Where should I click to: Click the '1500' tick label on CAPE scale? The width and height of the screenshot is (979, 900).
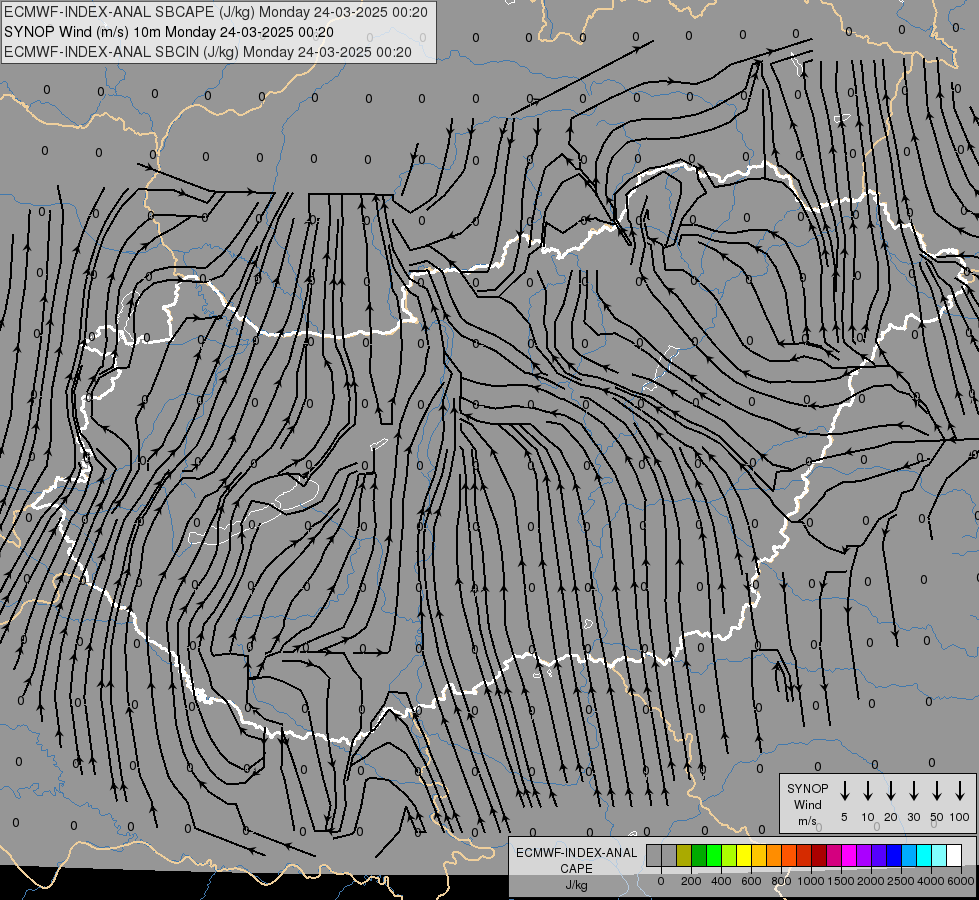pos(841,881)
